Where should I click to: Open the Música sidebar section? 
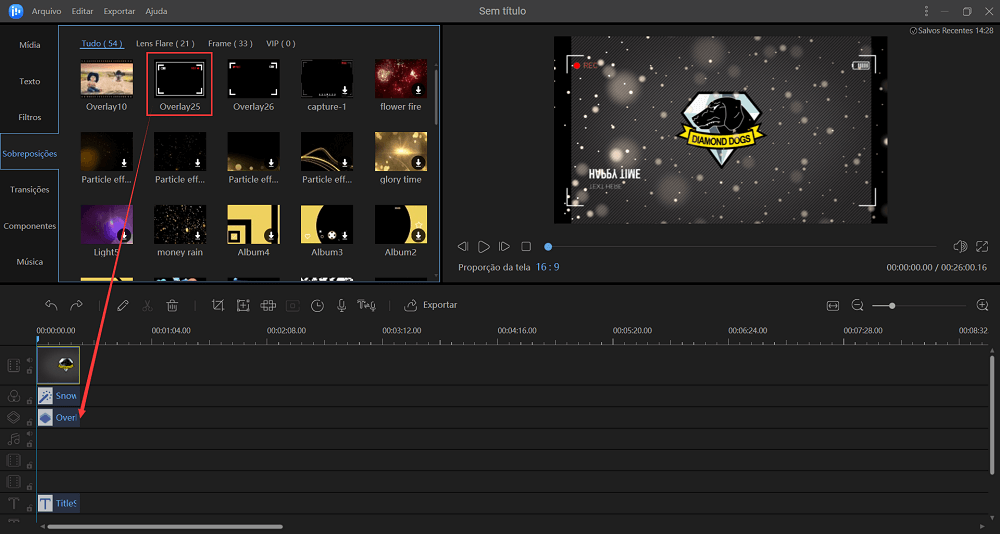(29, 262)
